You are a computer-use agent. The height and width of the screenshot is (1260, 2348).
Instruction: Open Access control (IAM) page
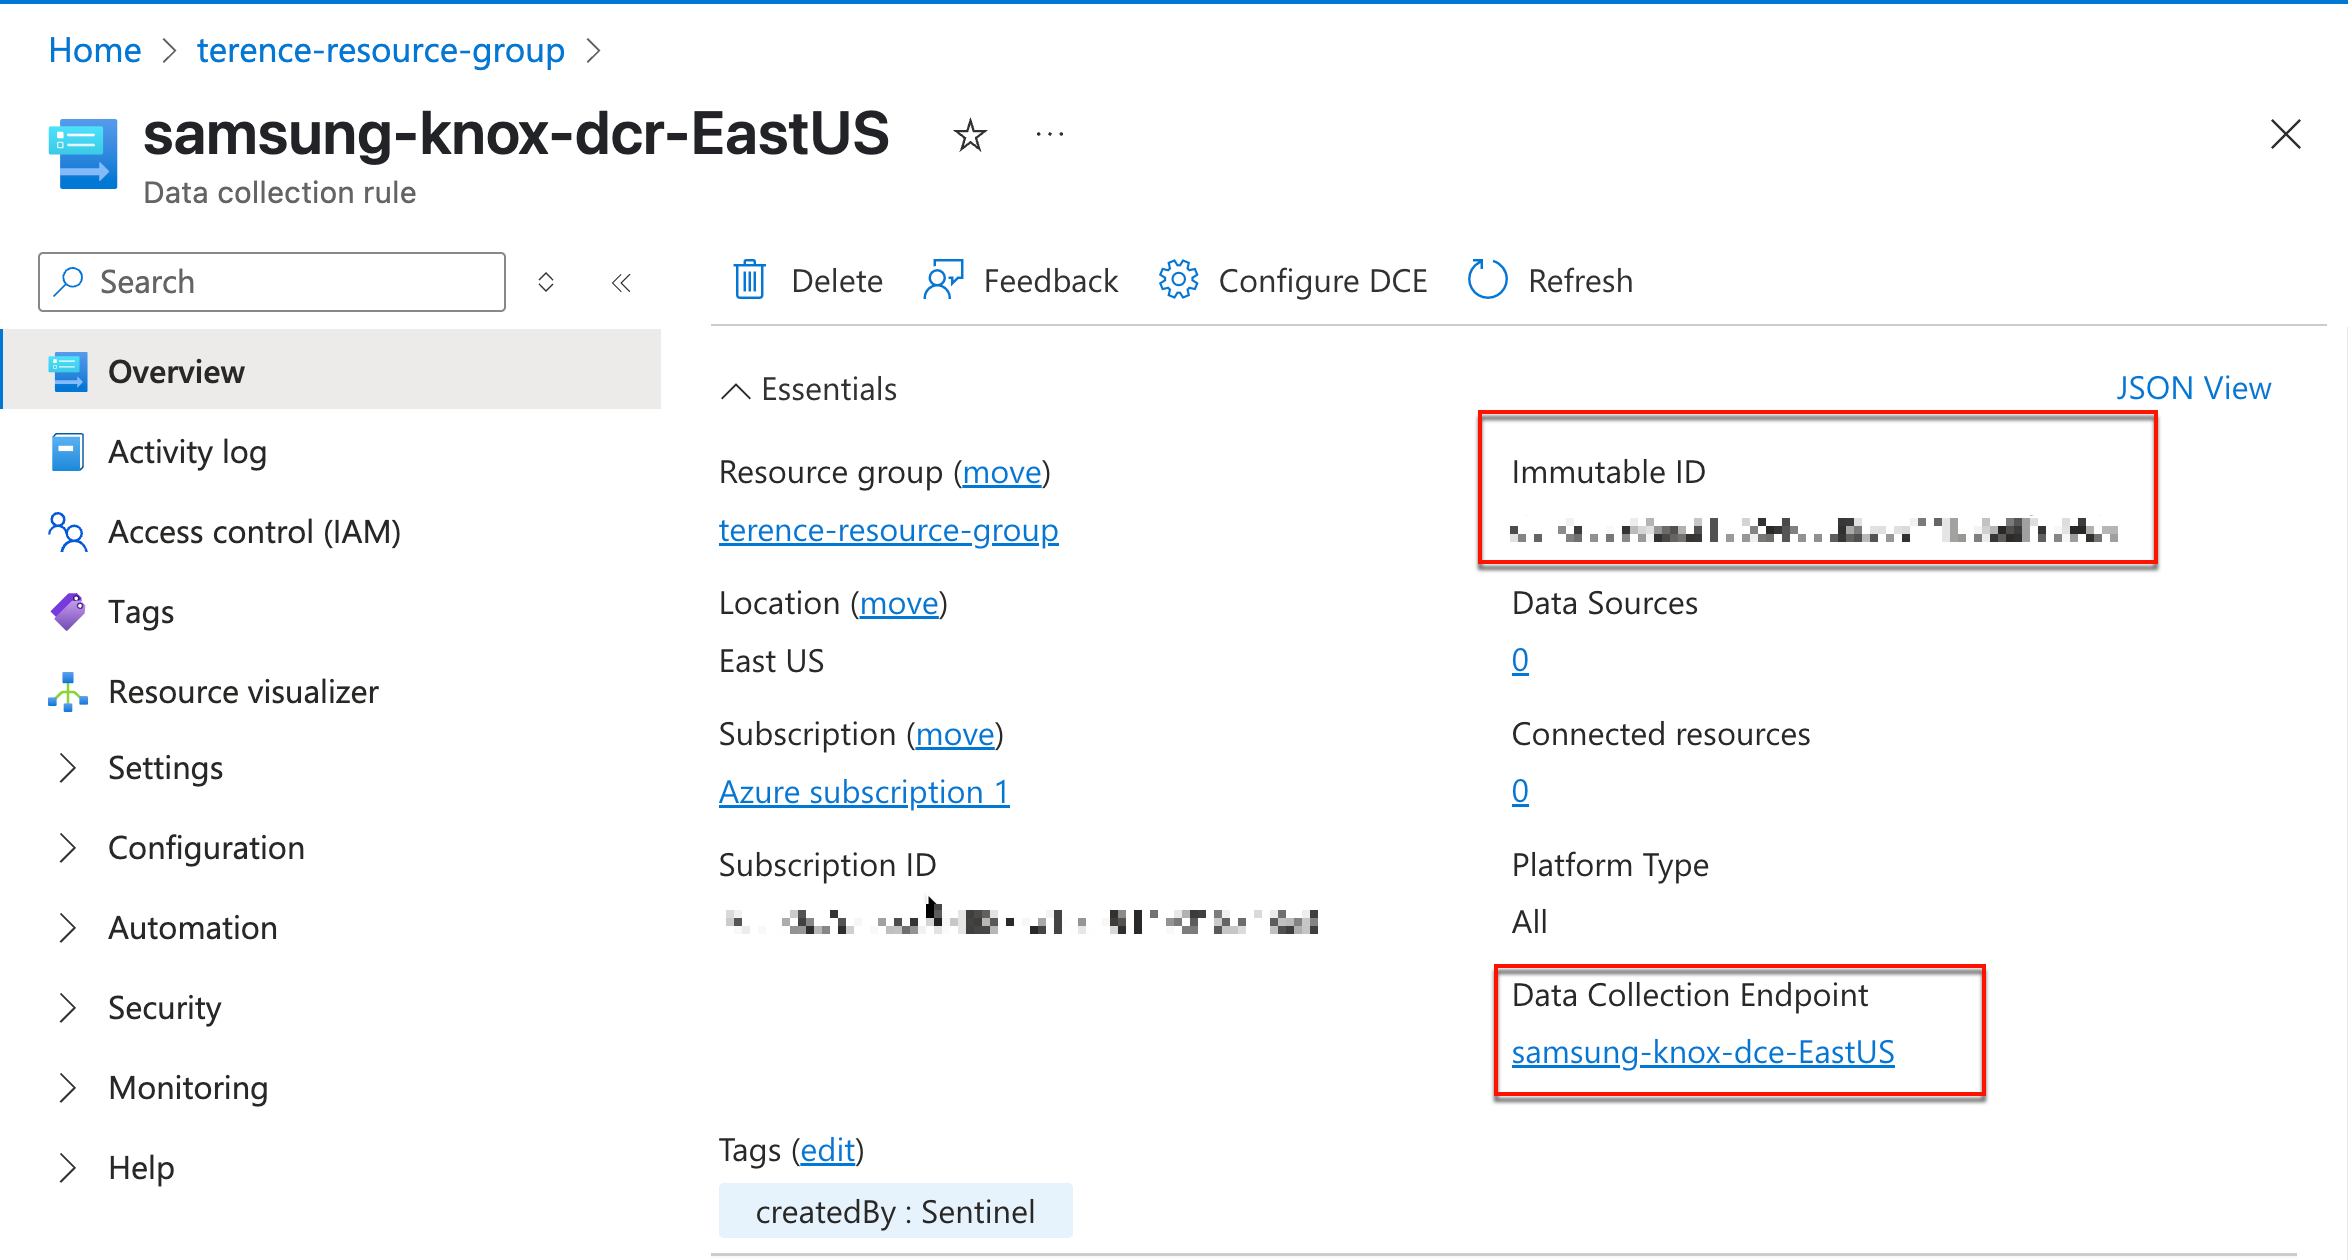pyautogui.click(x=254, y=532)
